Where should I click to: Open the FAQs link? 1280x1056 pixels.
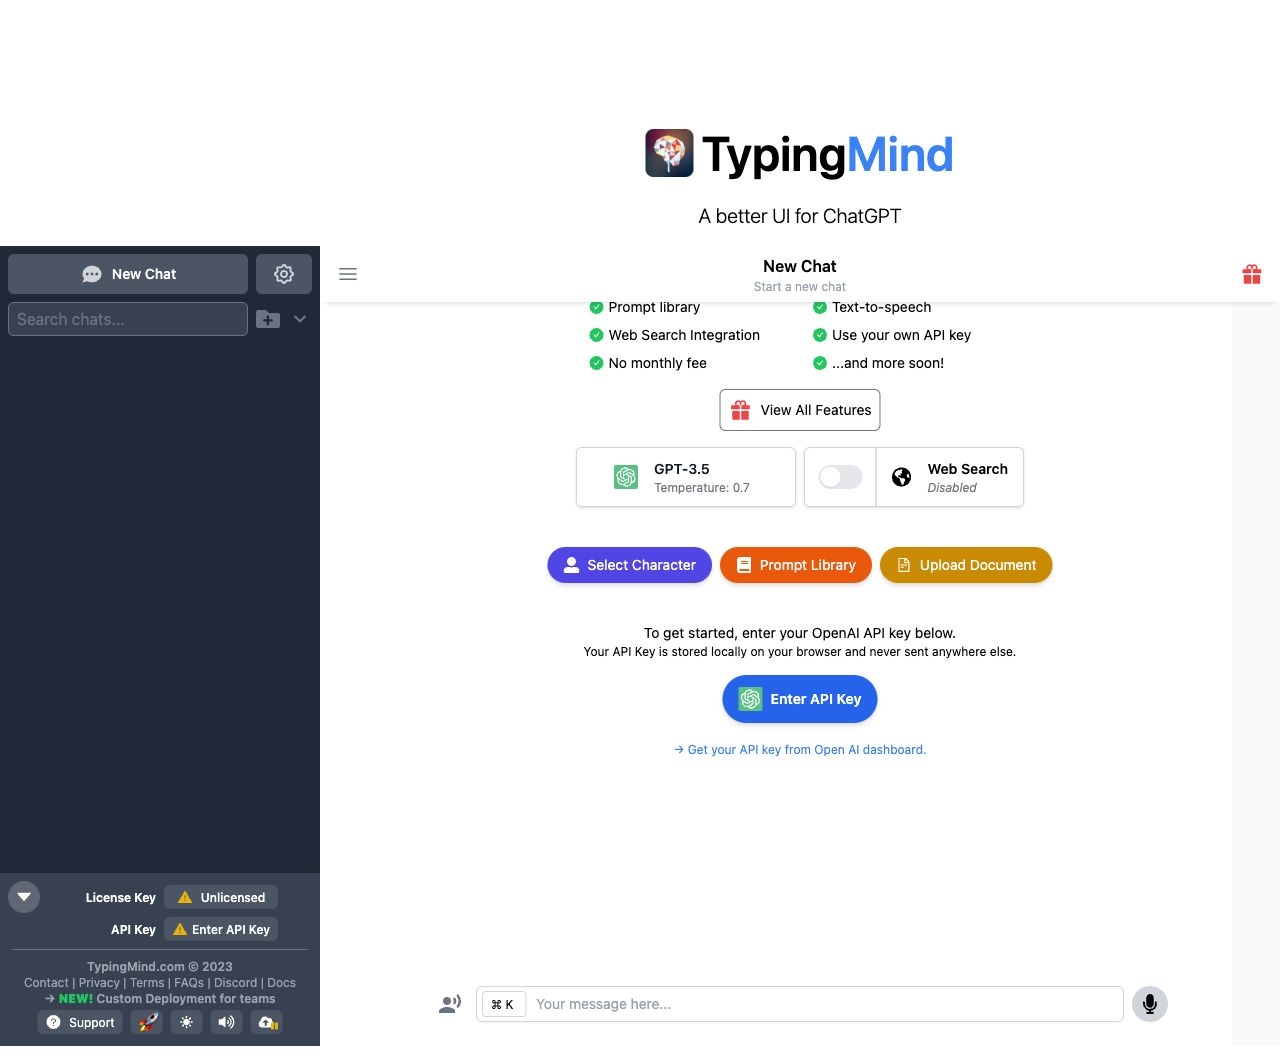pos(189,983)
